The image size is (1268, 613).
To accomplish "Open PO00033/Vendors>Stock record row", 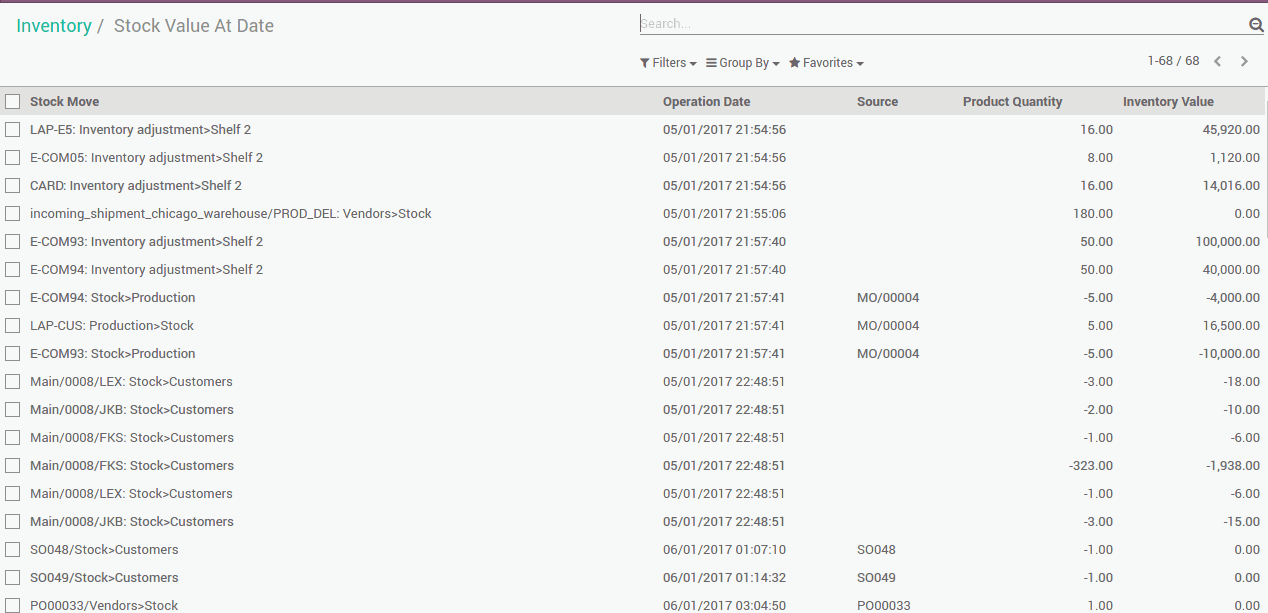I will pyautogui.click(x=104, y=605).
